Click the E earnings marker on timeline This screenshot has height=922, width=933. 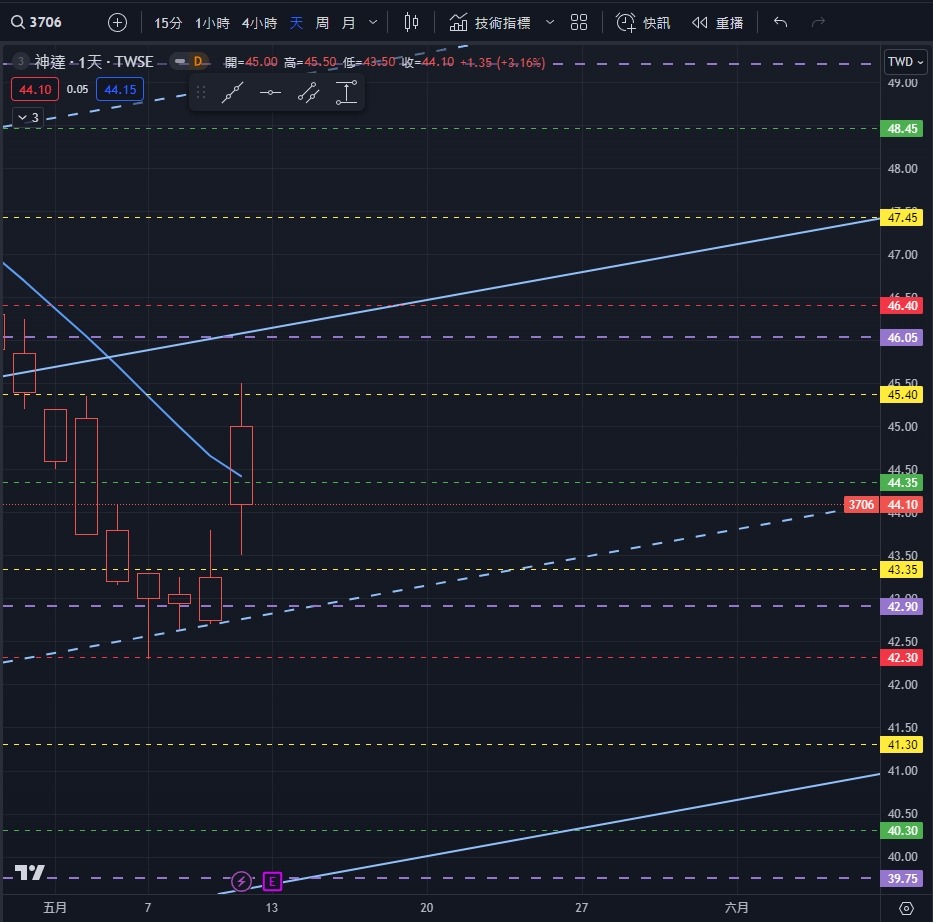pos(272,881)
